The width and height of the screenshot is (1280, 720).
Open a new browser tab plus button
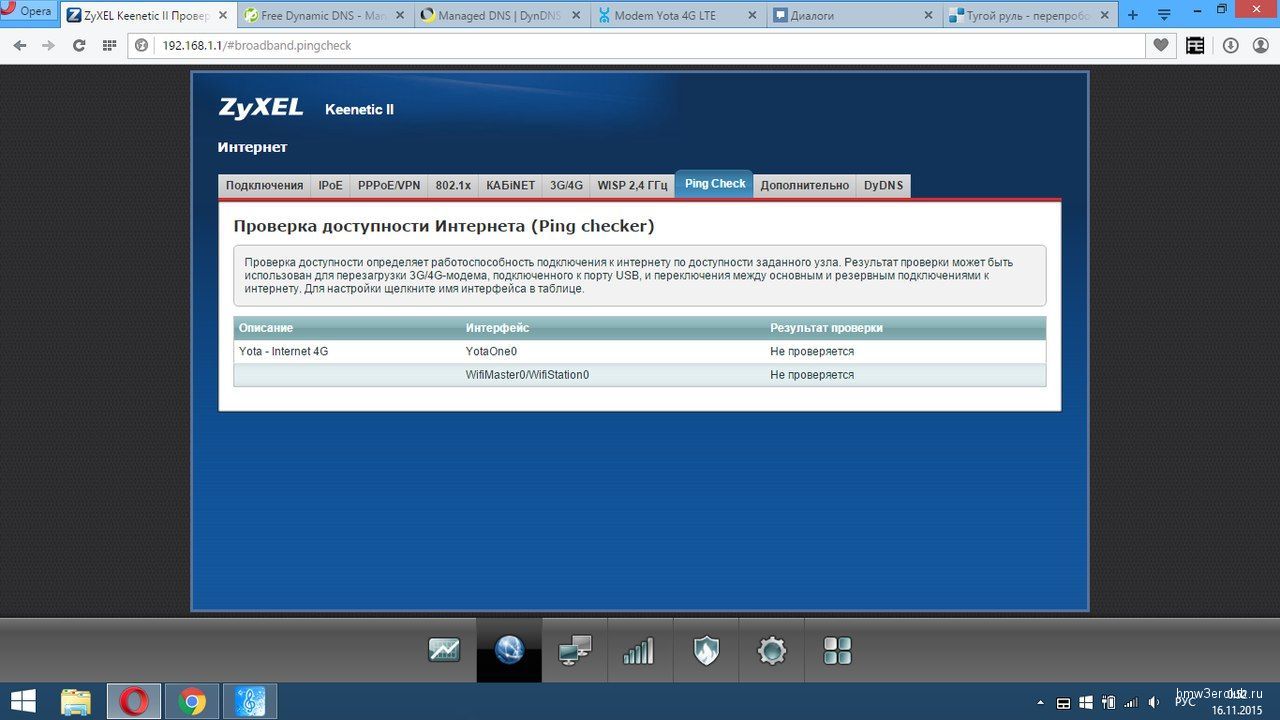1132,15
